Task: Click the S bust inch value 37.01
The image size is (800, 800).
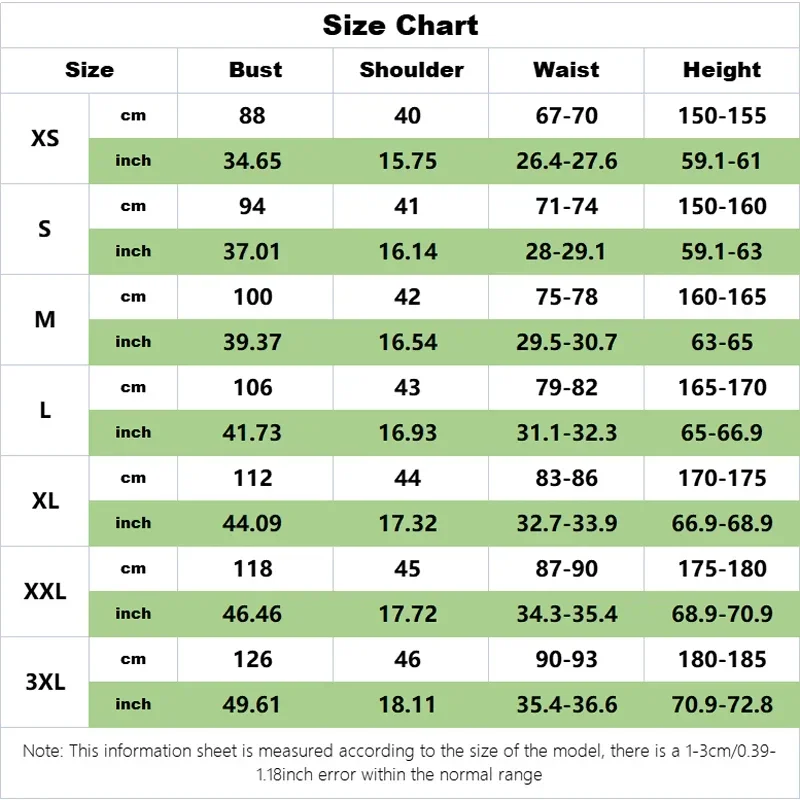Action: tap(252, 252)
